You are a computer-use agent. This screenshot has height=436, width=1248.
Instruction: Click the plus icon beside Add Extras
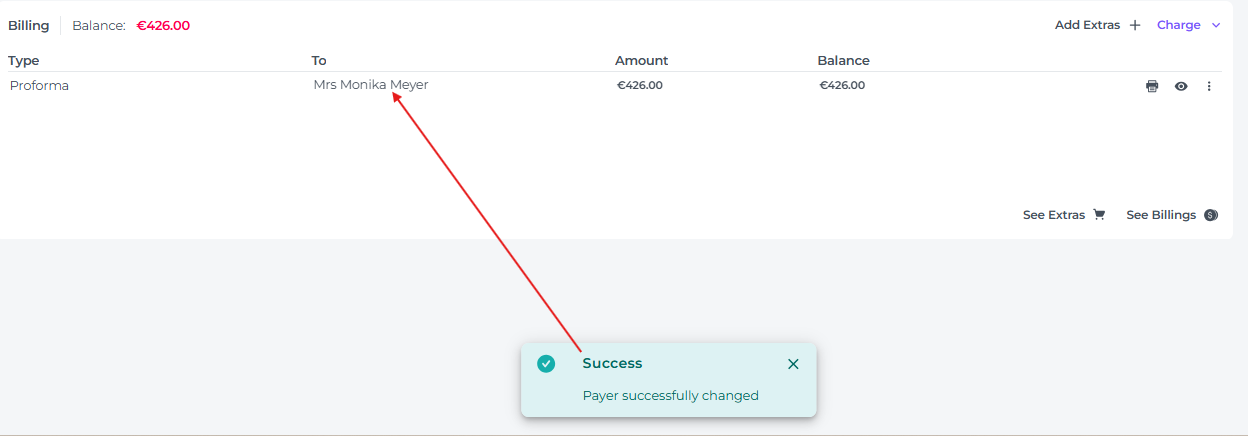click(1135, 25)
